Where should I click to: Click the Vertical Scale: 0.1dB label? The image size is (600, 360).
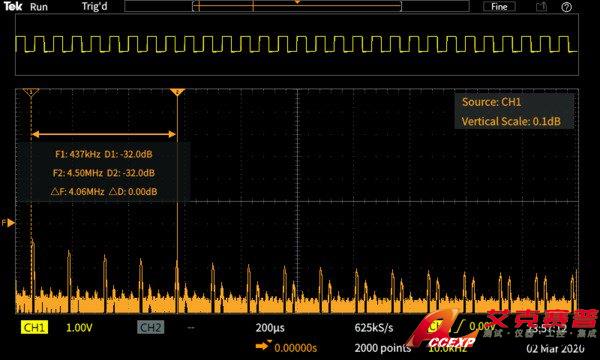tap(511, 122)
